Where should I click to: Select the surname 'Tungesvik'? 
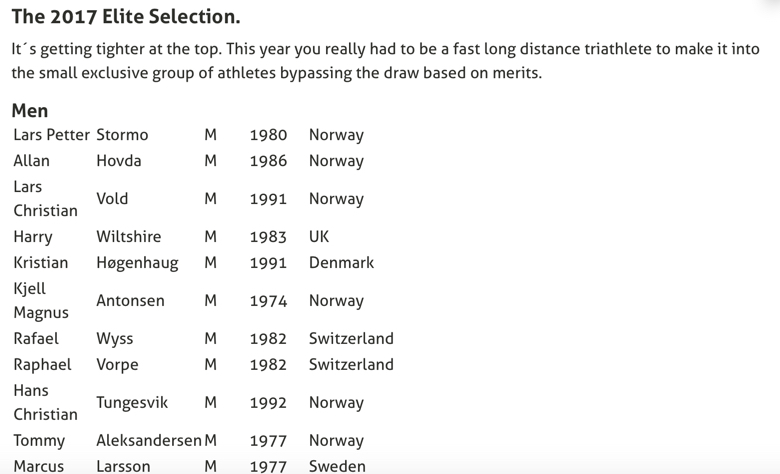[x=132, y=403]
